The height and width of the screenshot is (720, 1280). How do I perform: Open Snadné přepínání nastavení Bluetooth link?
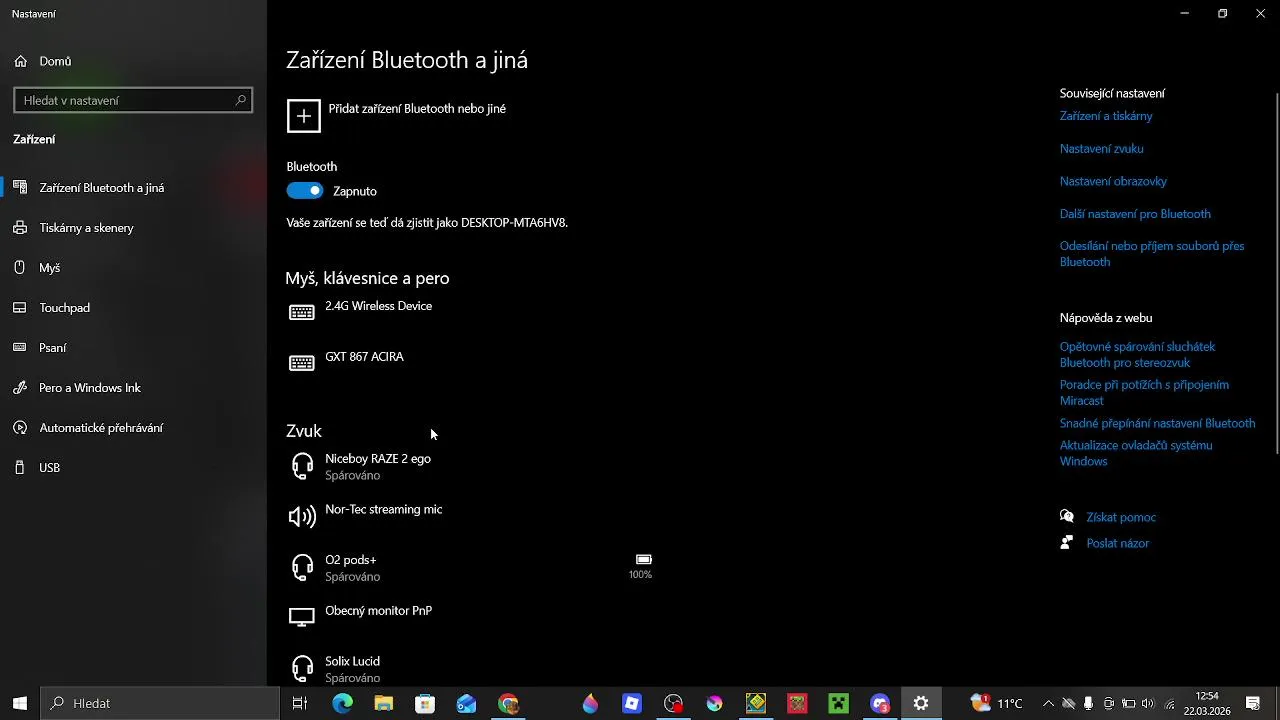[1157, 424]
